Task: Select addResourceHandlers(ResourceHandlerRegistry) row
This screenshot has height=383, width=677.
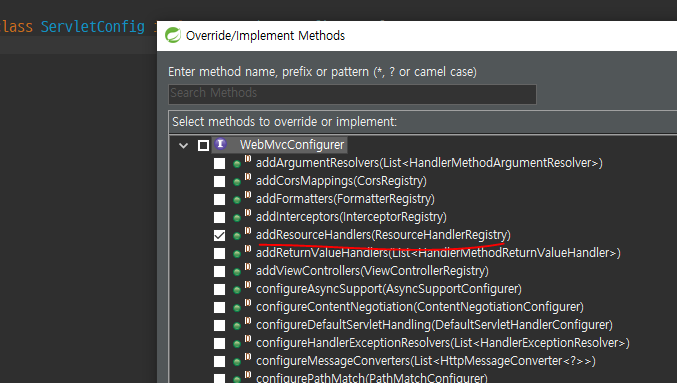Action: 383,235
